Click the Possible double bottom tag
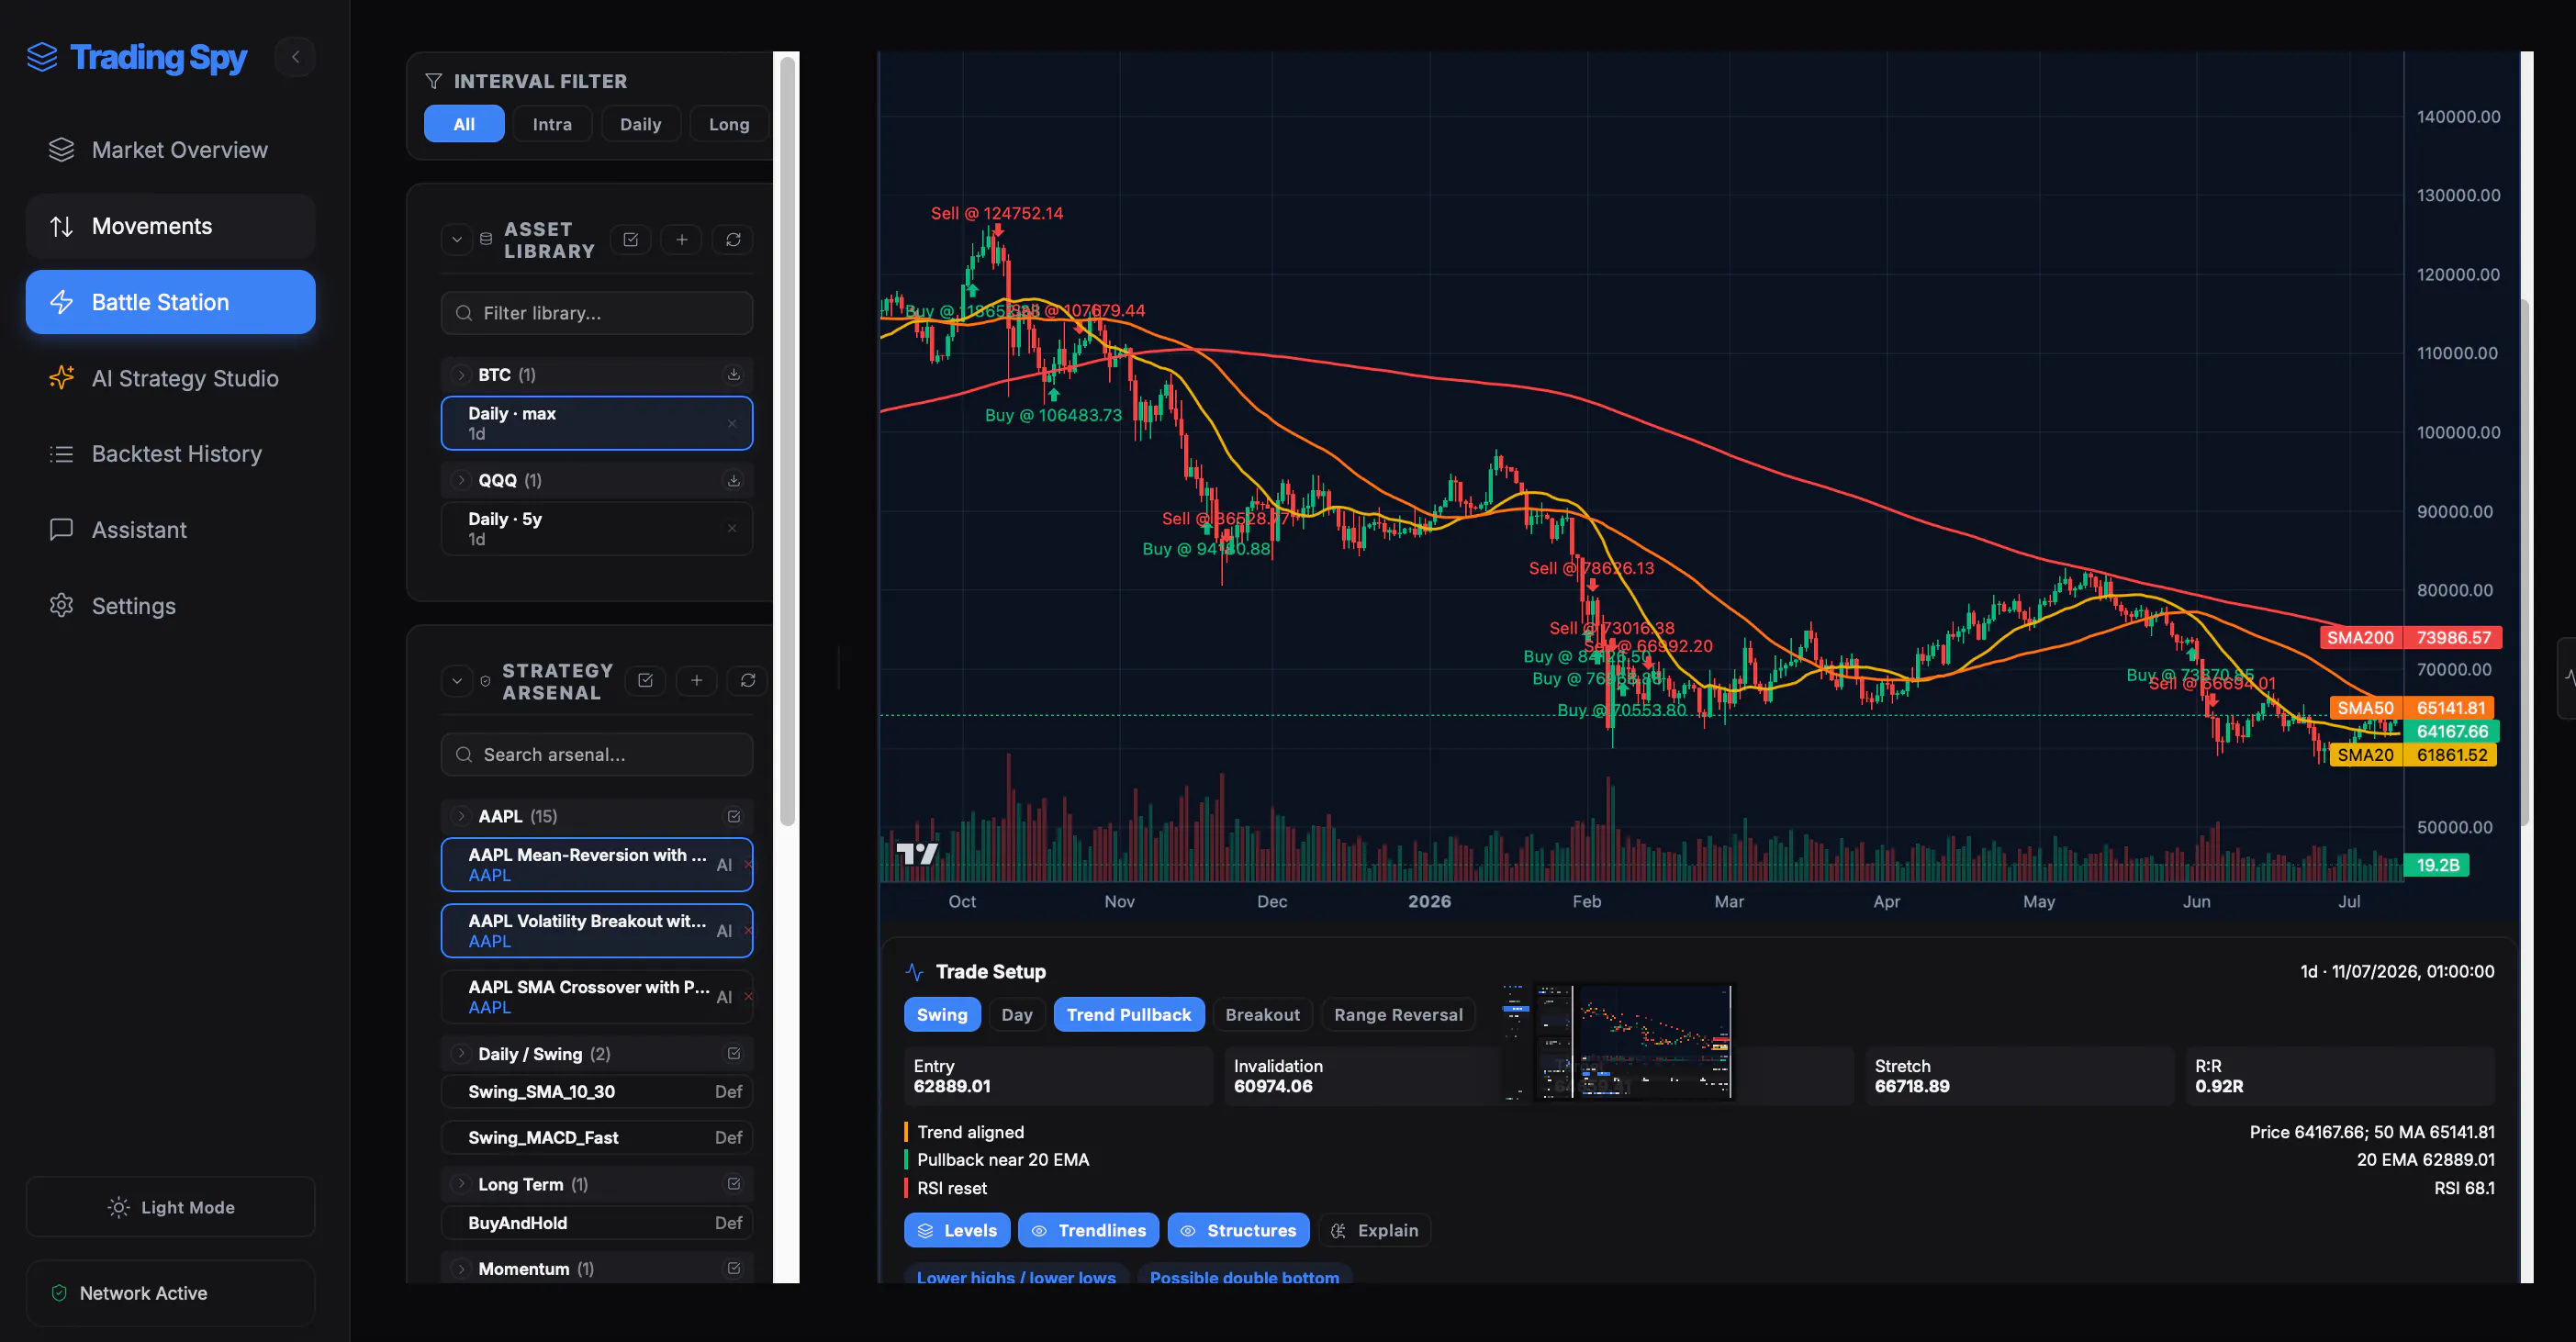 click(x=1244, y=1276)
